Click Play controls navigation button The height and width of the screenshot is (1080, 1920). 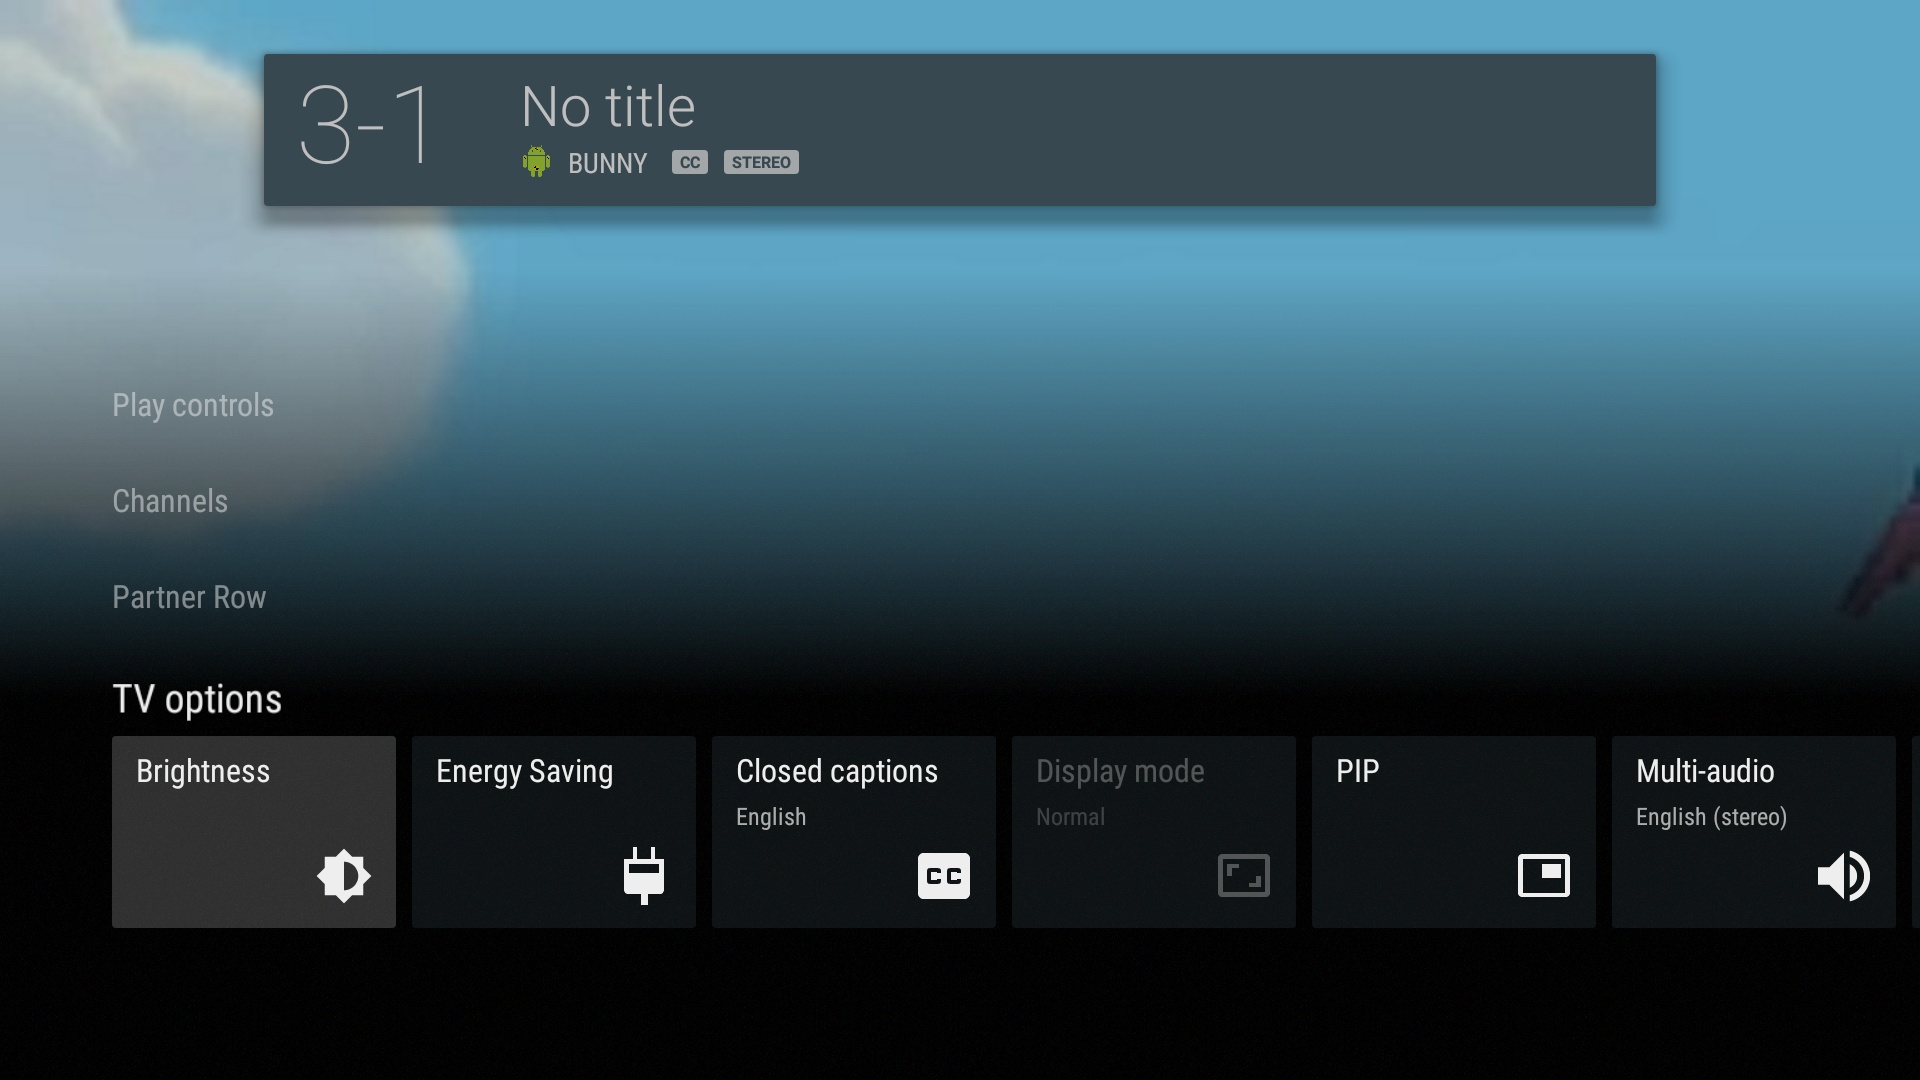tap(194, 404)
